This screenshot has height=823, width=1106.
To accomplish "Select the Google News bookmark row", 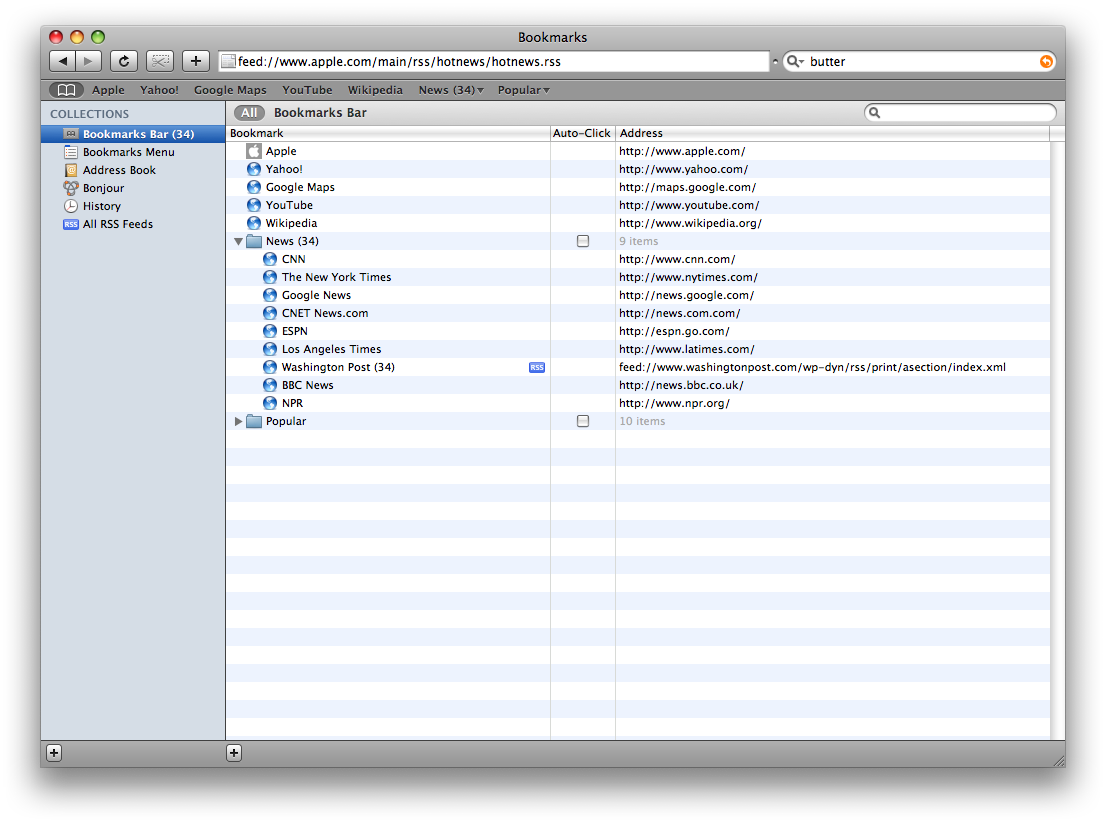I will point(638,295).
